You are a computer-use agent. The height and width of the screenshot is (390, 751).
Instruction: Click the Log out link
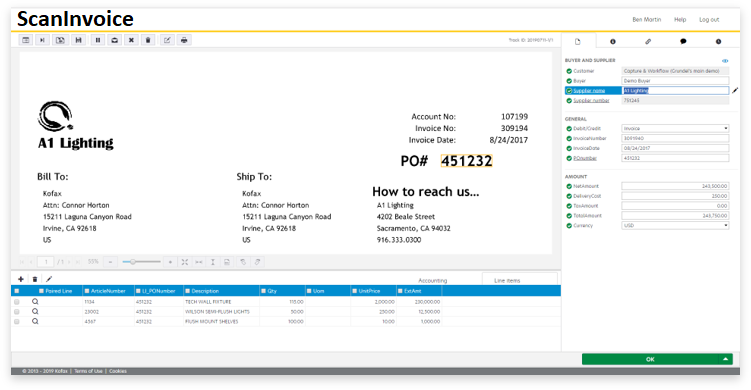(x=709, y=20)
